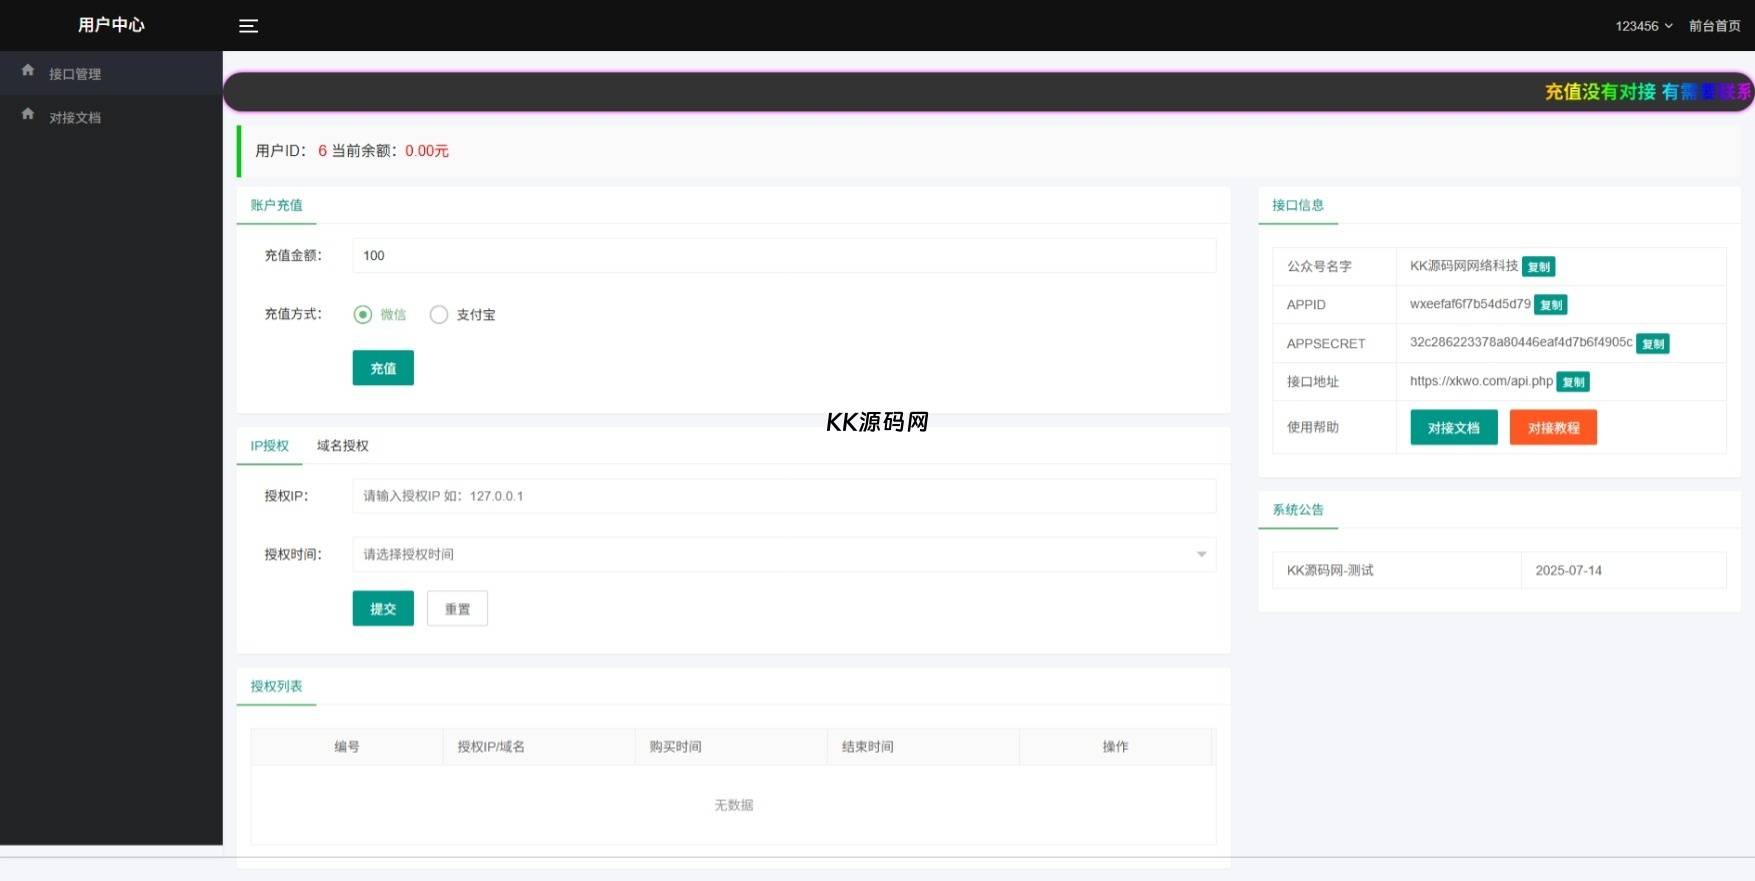The image size is (1755, 881).
Task: Copy the APPSECRET value
Action: (1652, 344)
